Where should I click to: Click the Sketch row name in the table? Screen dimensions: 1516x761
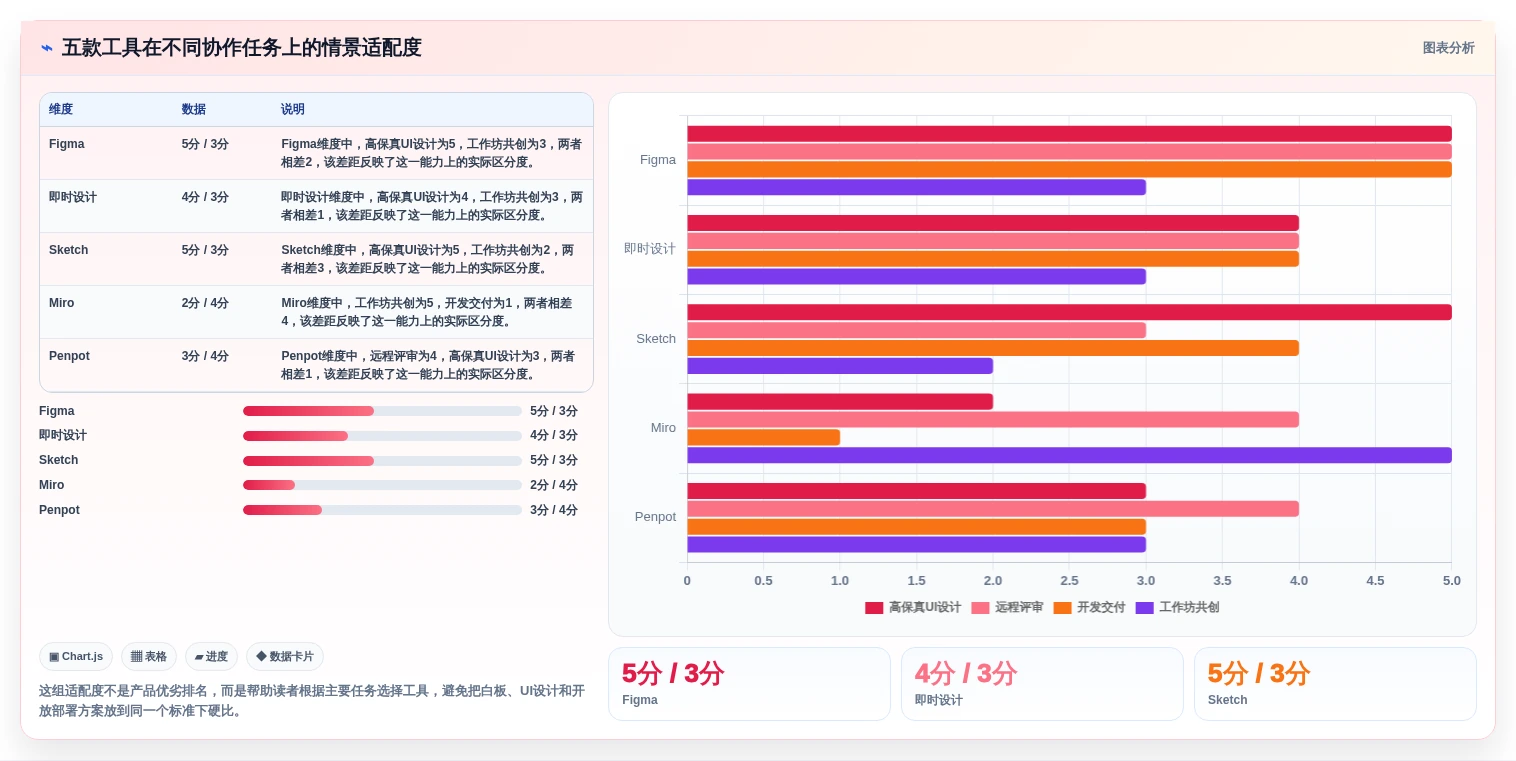69,250
